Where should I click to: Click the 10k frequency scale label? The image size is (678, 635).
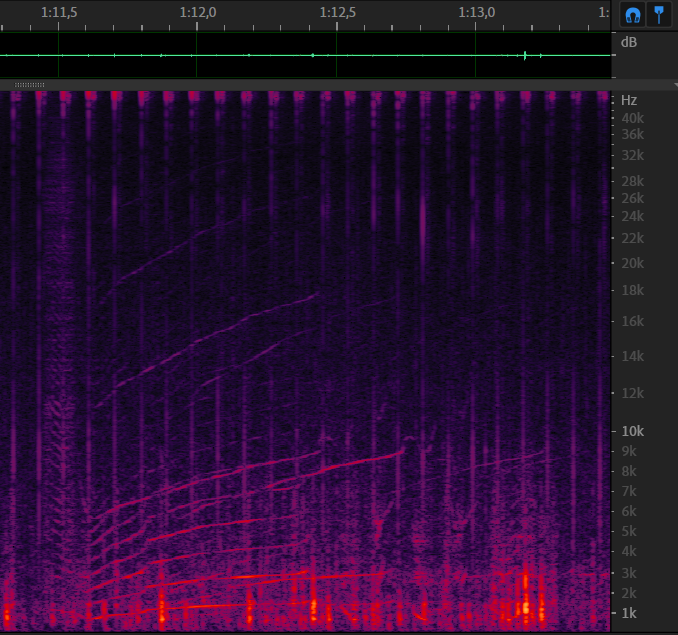tap(633, 431)
